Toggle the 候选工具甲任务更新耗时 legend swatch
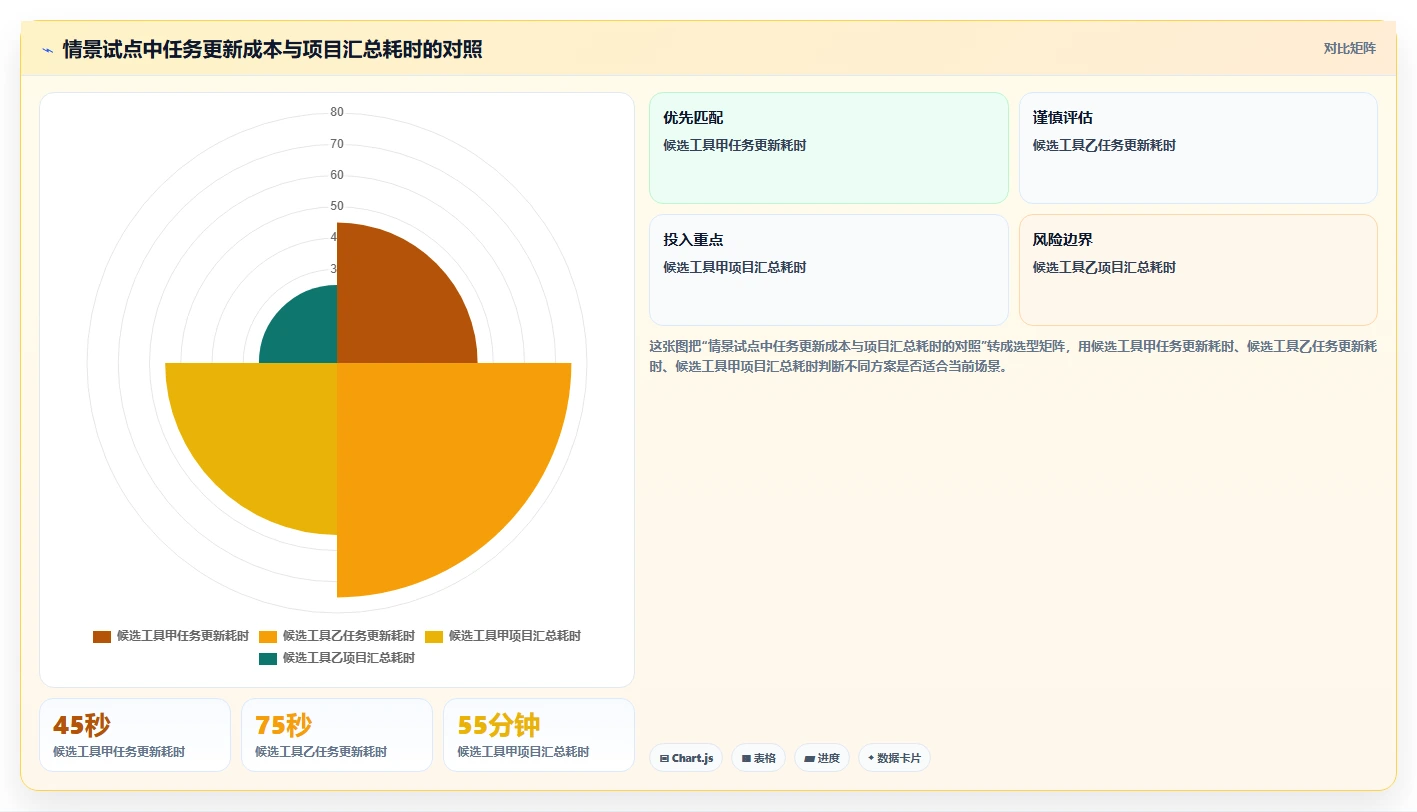The width and height of the screenshot is (1417, 812). click(102, 636)
